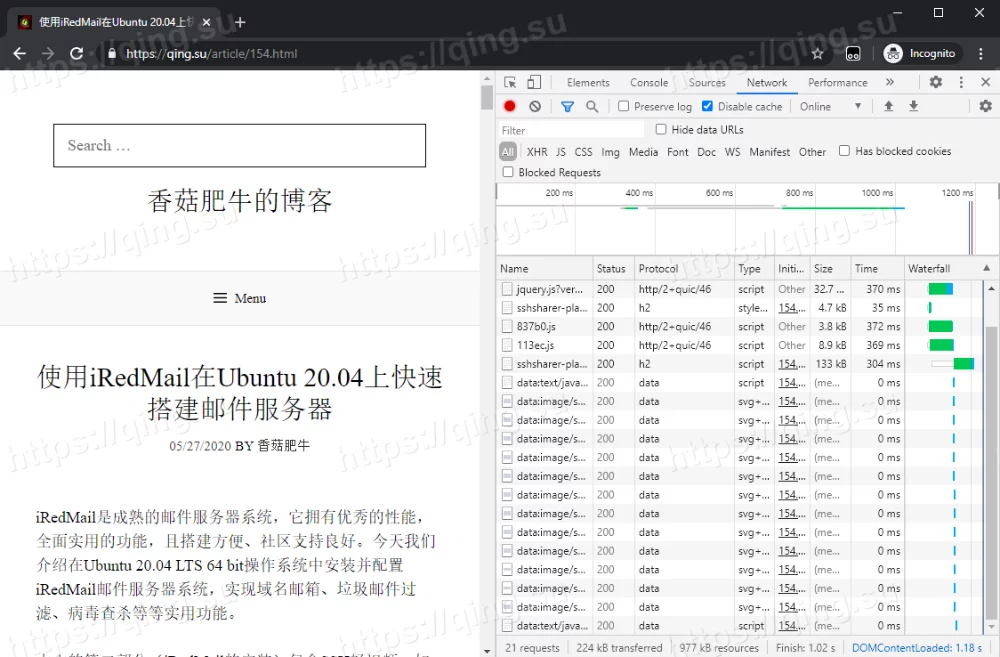Toggle the device toolbar icon

534,82
